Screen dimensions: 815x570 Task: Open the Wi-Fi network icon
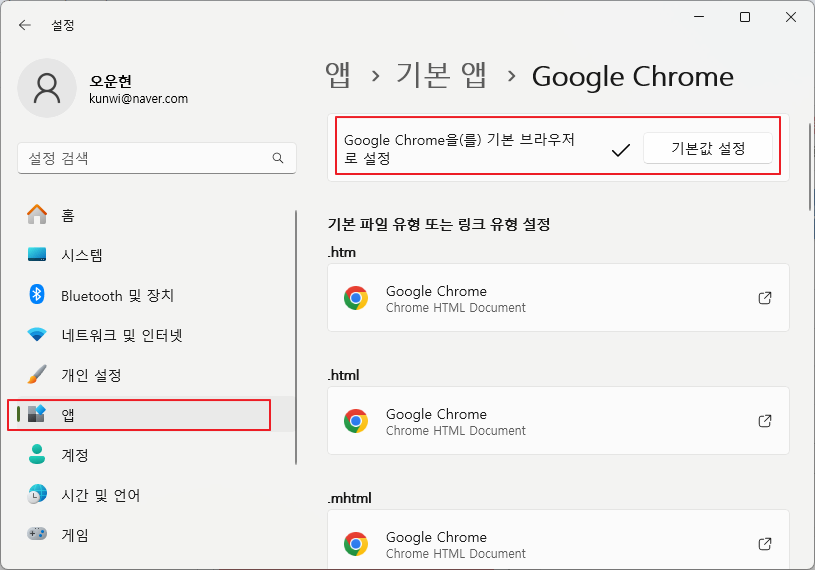37,335
